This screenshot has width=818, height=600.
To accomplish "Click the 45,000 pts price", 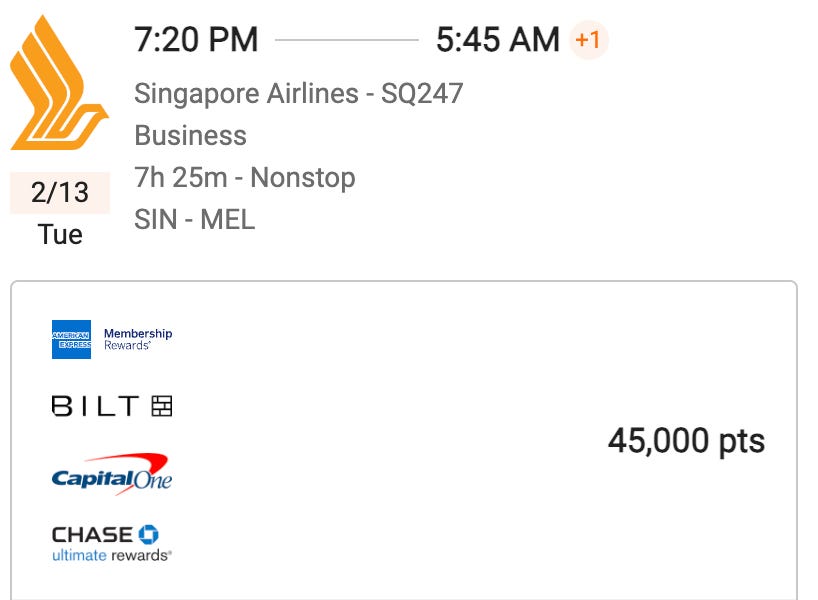I will pyautogui.click(x=687, y=440).
